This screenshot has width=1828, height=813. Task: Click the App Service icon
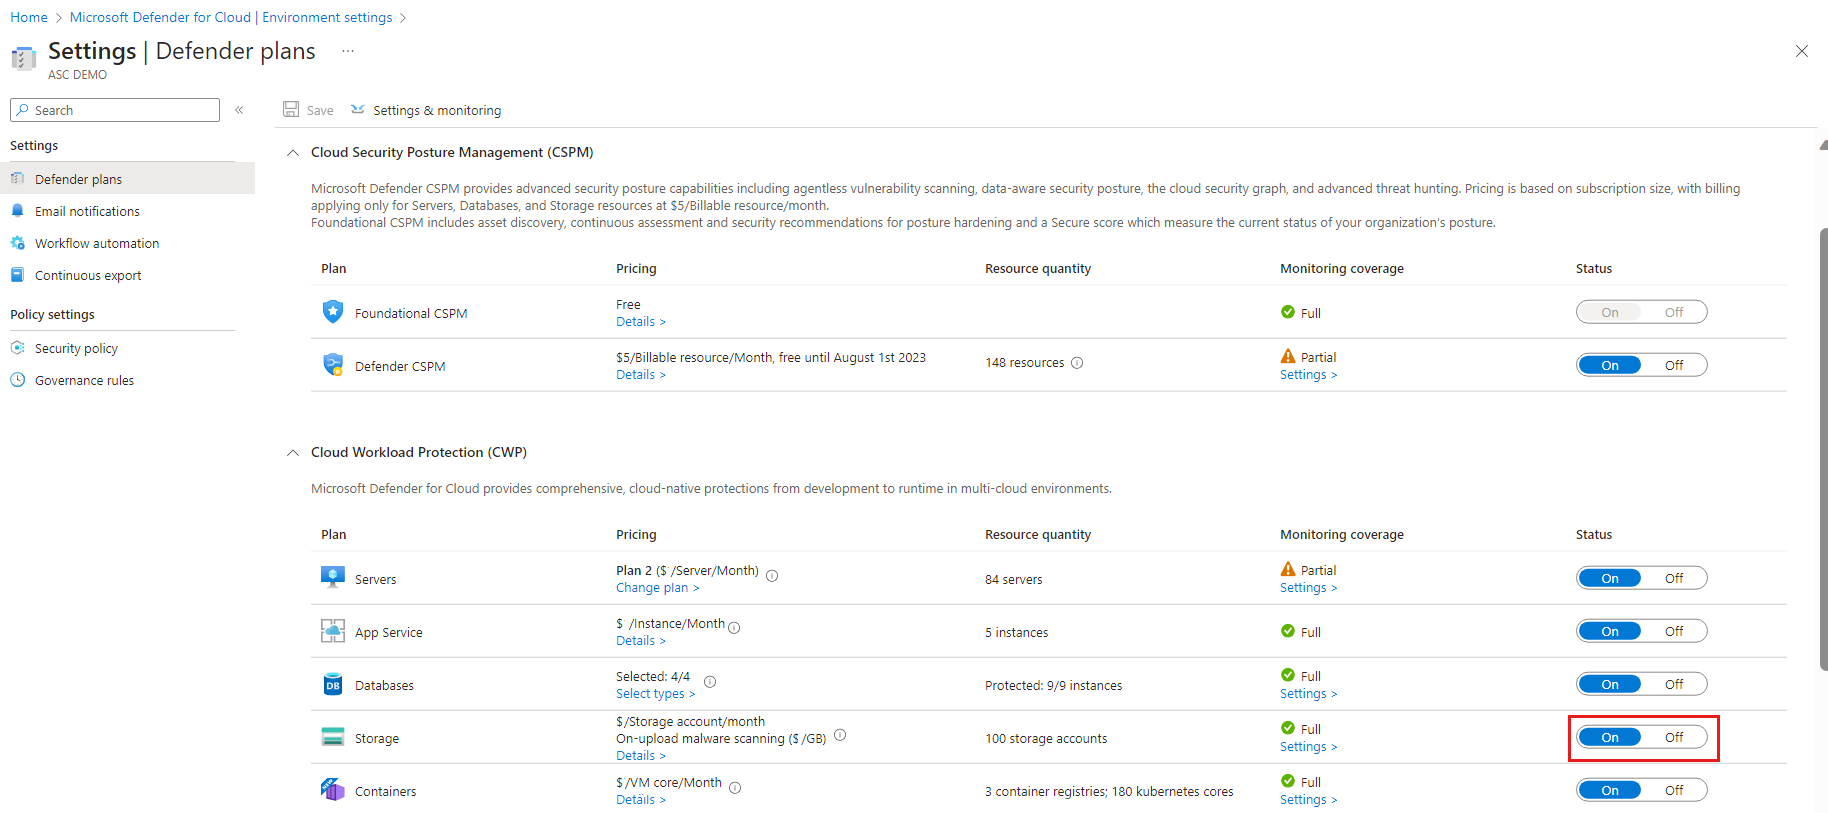(333, 631)
